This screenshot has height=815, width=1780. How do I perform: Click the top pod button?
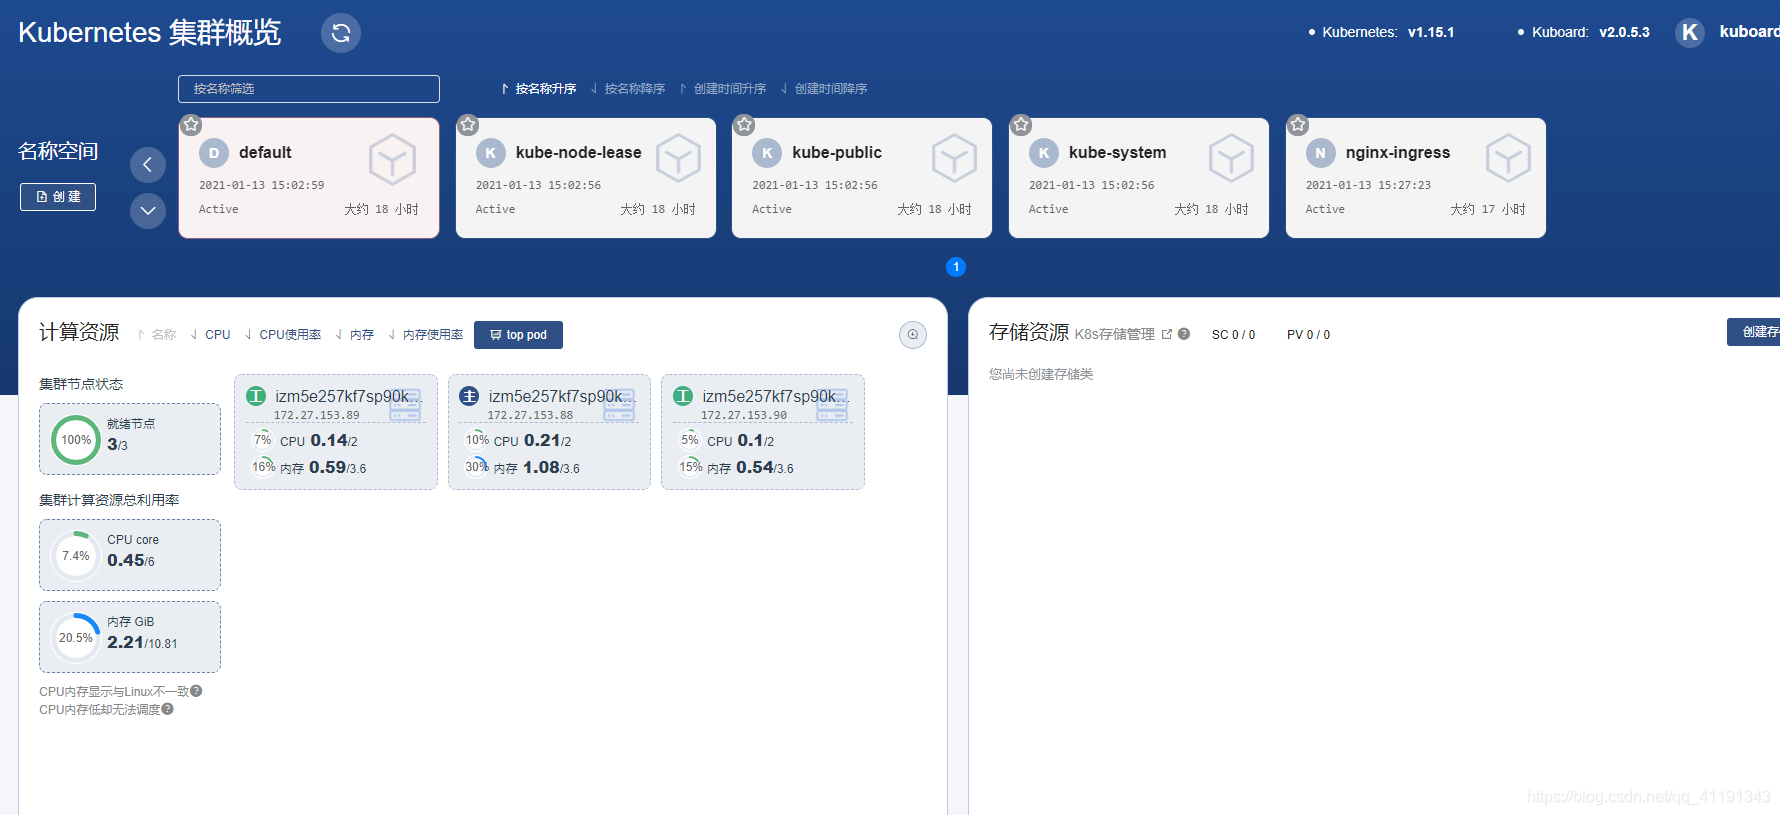(518, 335)
